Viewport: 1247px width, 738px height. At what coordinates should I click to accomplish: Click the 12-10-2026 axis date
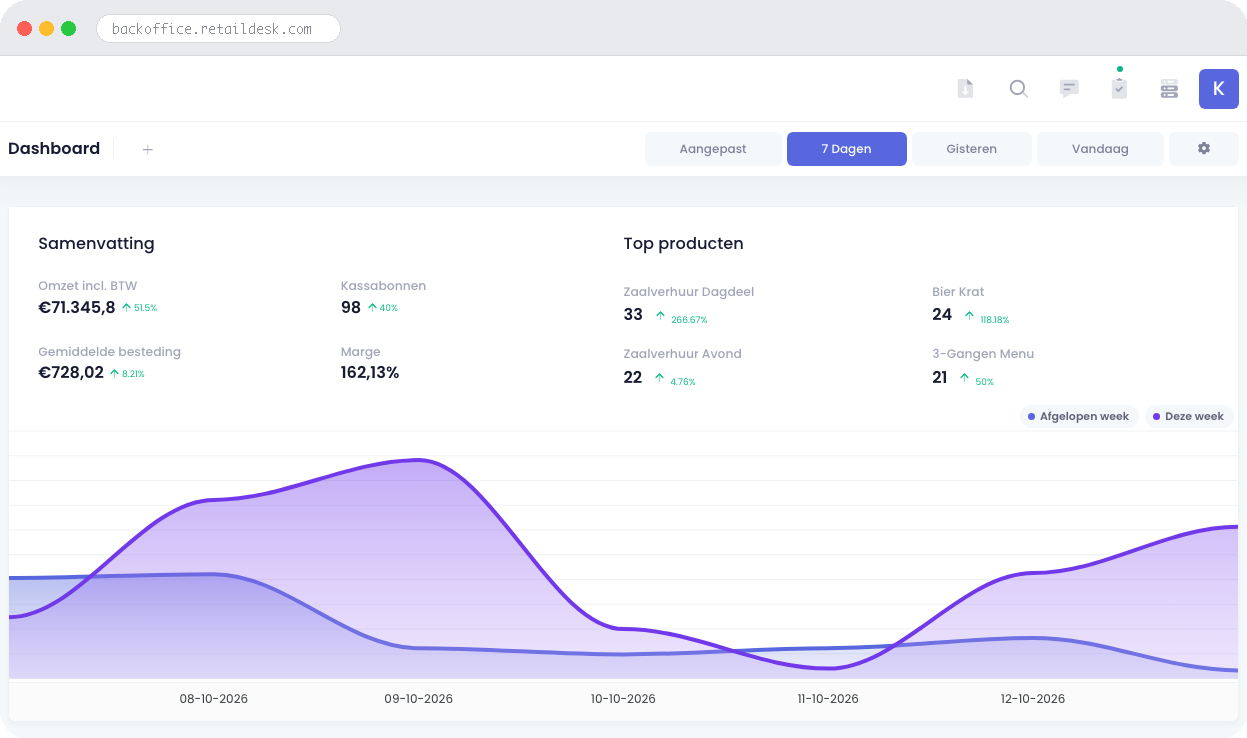tap(1033, 699)
